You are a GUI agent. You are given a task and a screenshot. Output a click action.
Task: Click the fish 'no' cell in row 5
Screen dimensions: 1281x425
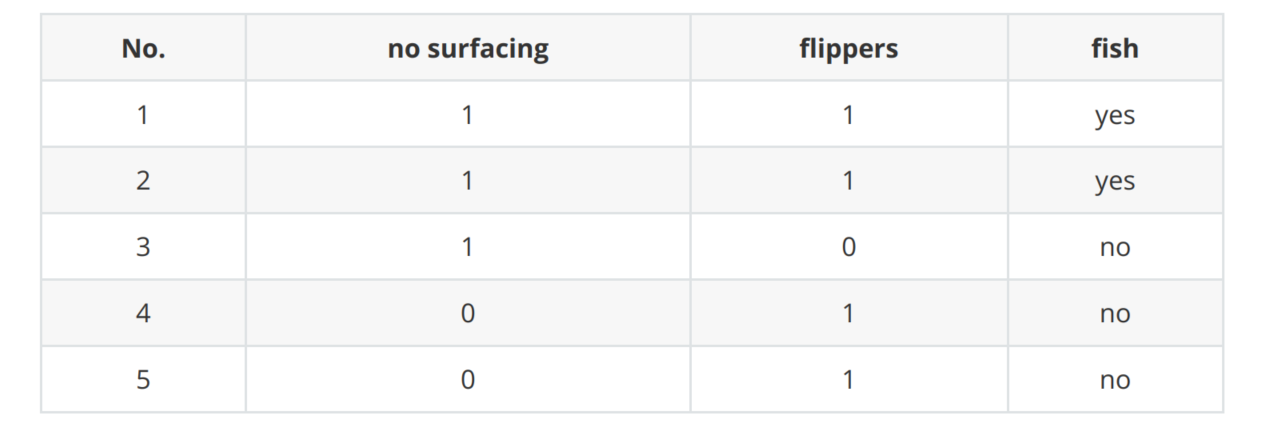1114,380
